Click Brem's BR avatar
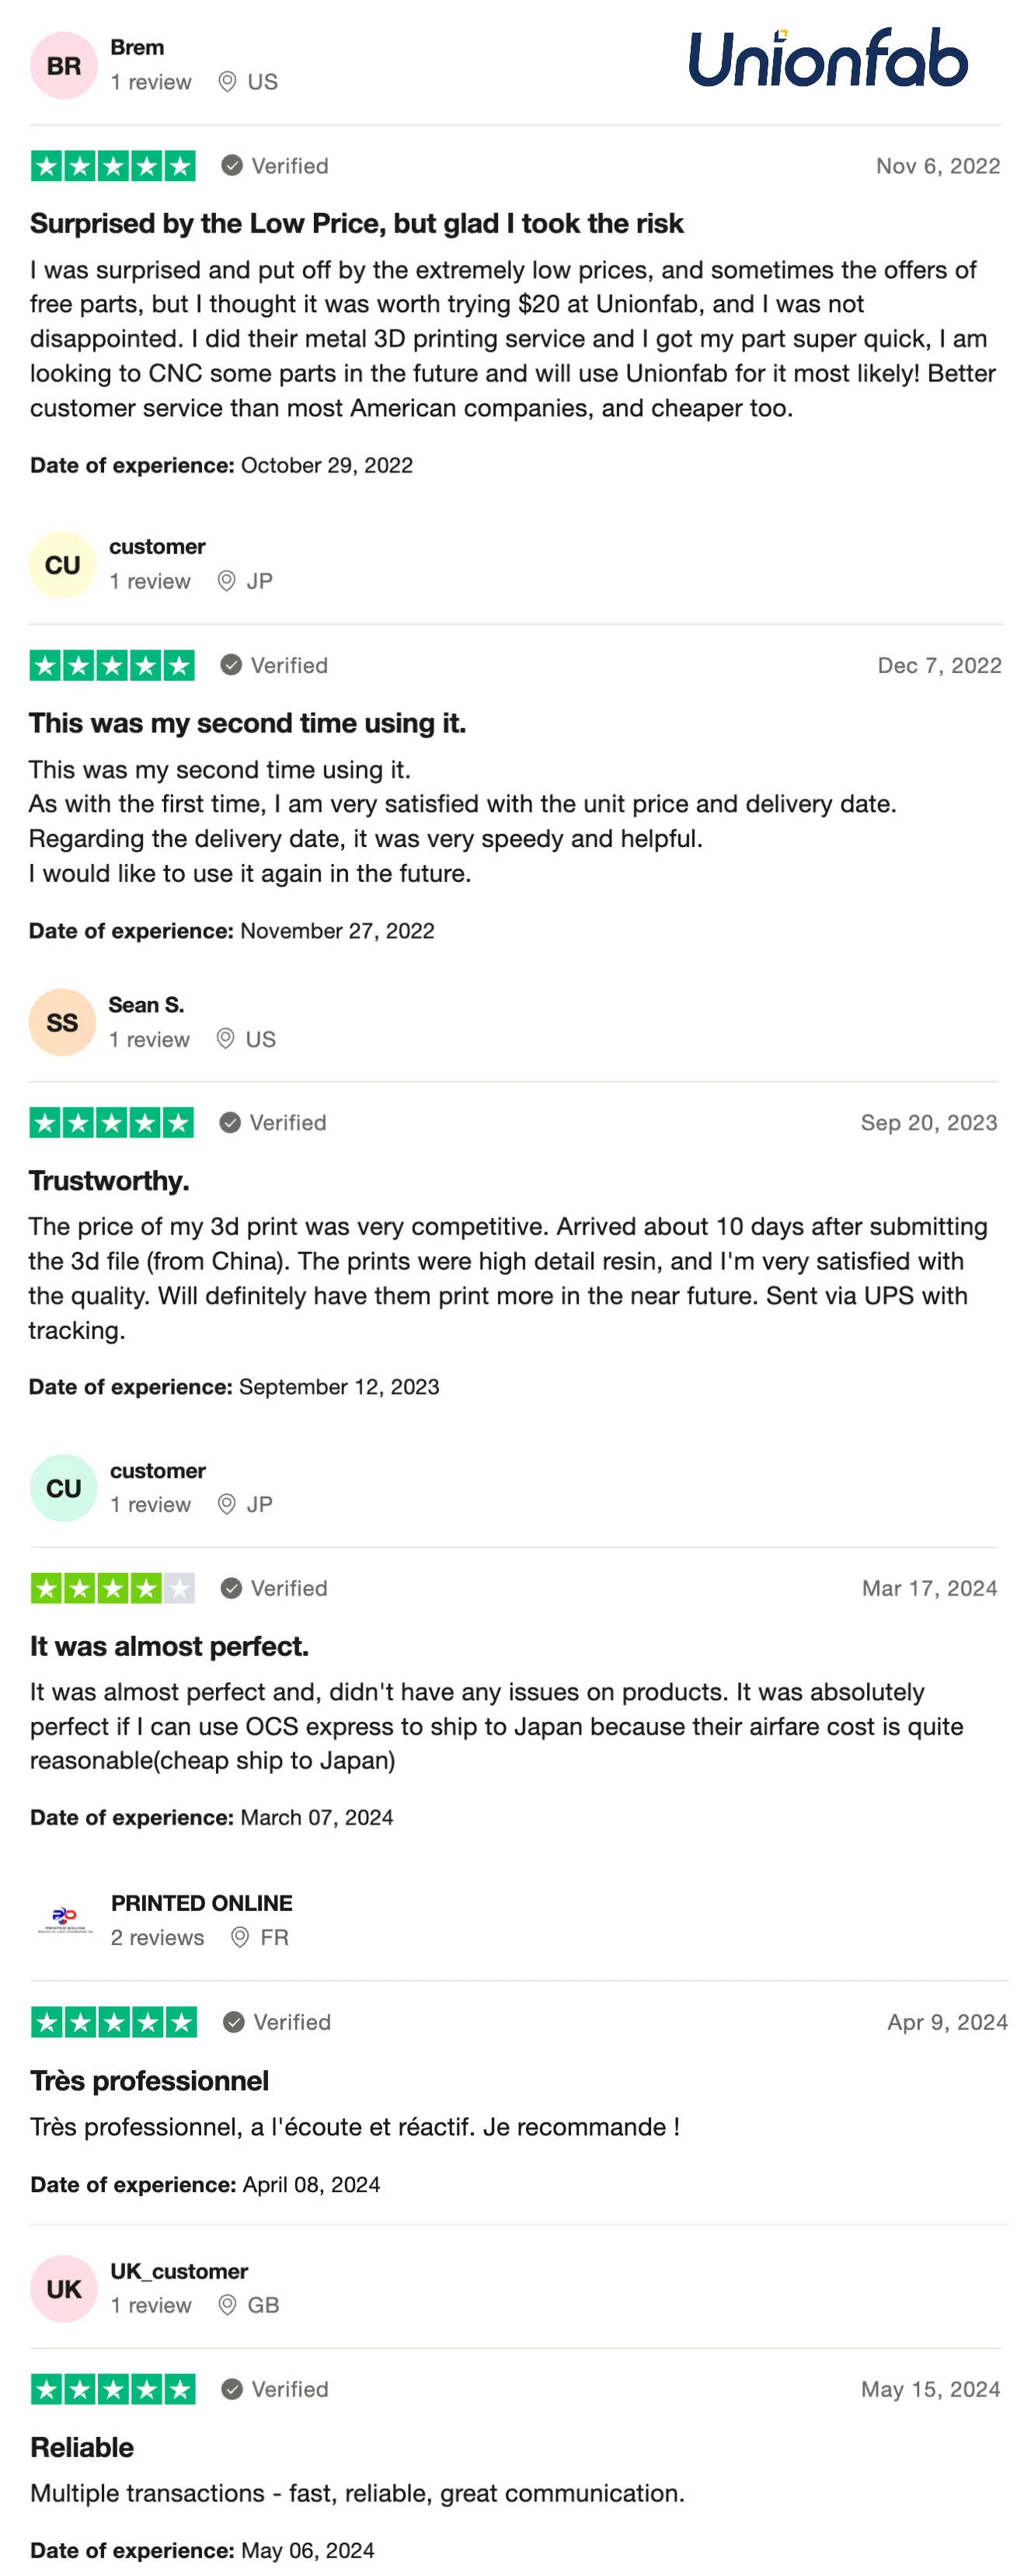 pos(63,66)
